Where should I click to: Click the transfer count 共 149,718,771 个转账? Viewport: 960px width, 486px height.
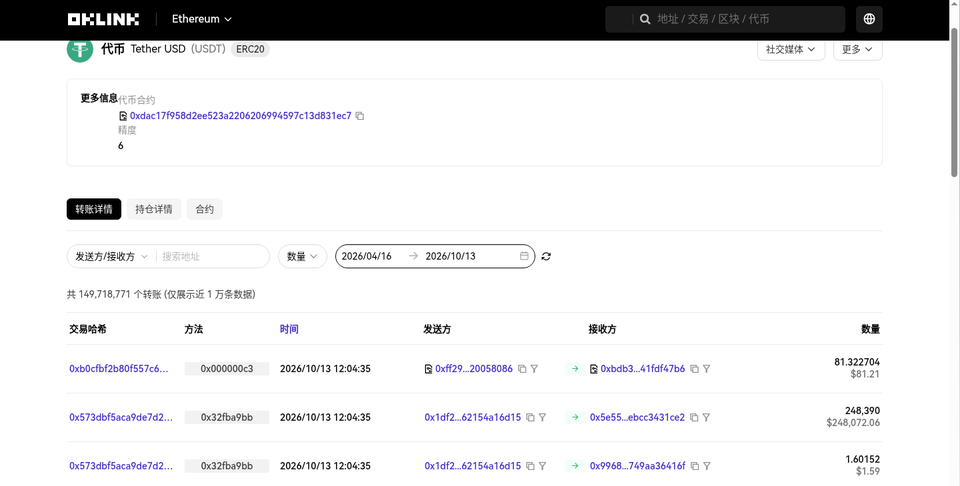pos(114,294)
